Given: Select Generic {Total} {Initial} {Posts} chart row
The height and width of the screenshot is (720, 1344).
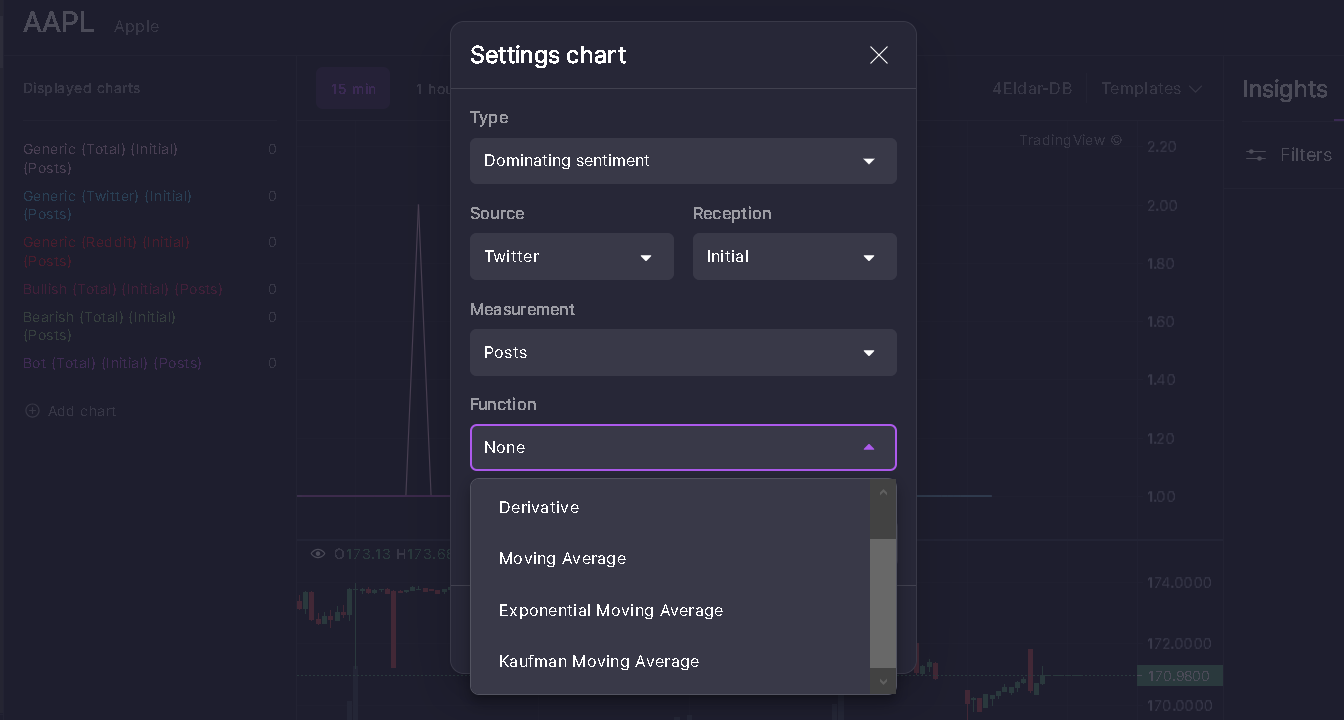Looking at the screenshot, I should point(150,158).
